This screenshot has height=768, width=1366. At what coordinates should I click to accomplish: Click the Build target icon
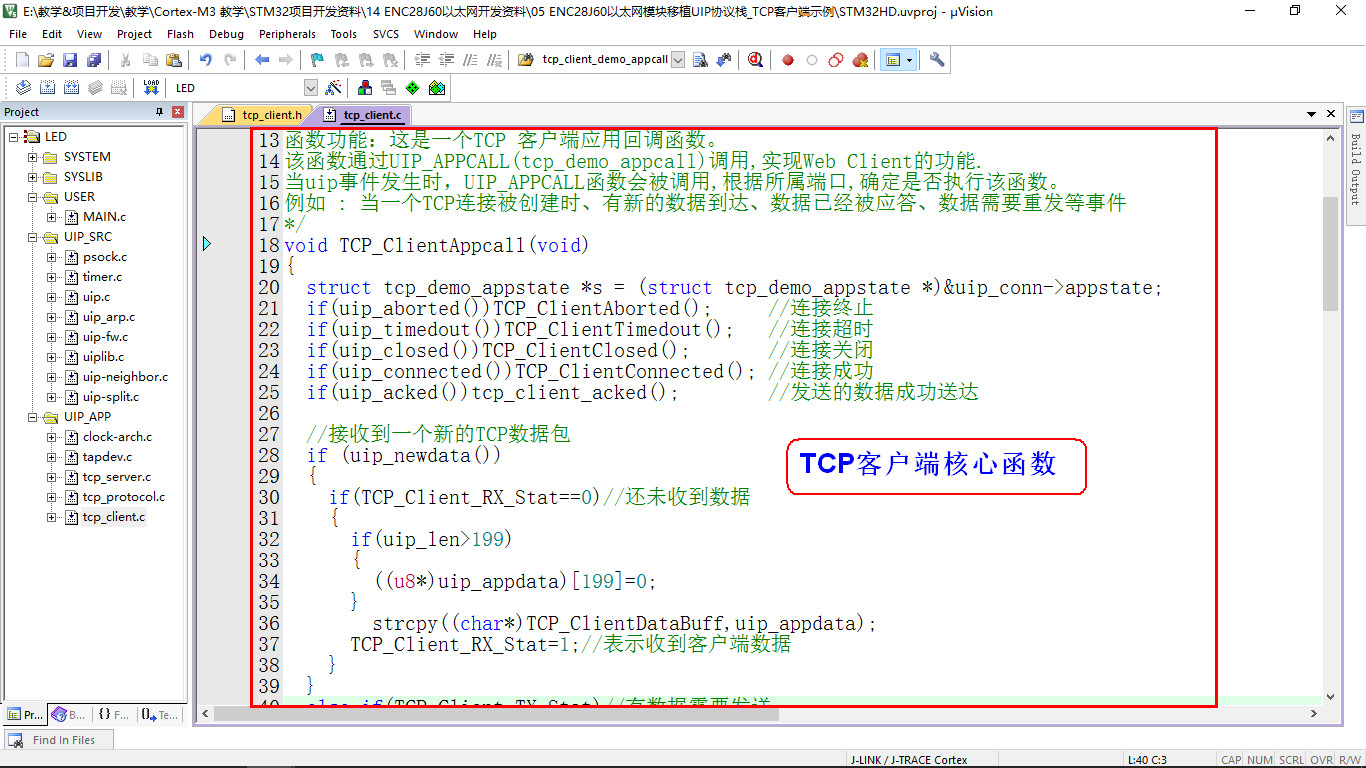[x=46, y=88]
